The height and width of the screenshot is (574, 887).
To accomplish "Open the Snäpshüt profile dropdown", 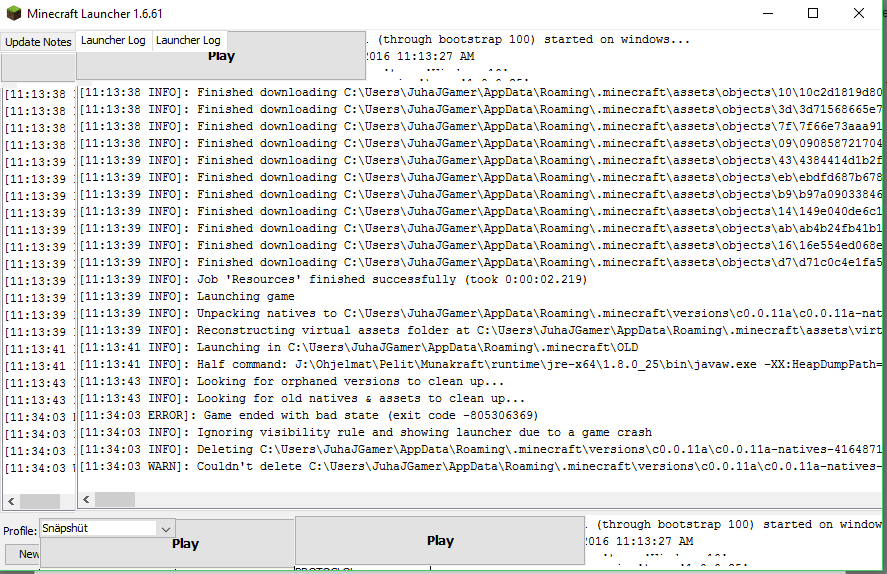I will (x=107, y=528).
